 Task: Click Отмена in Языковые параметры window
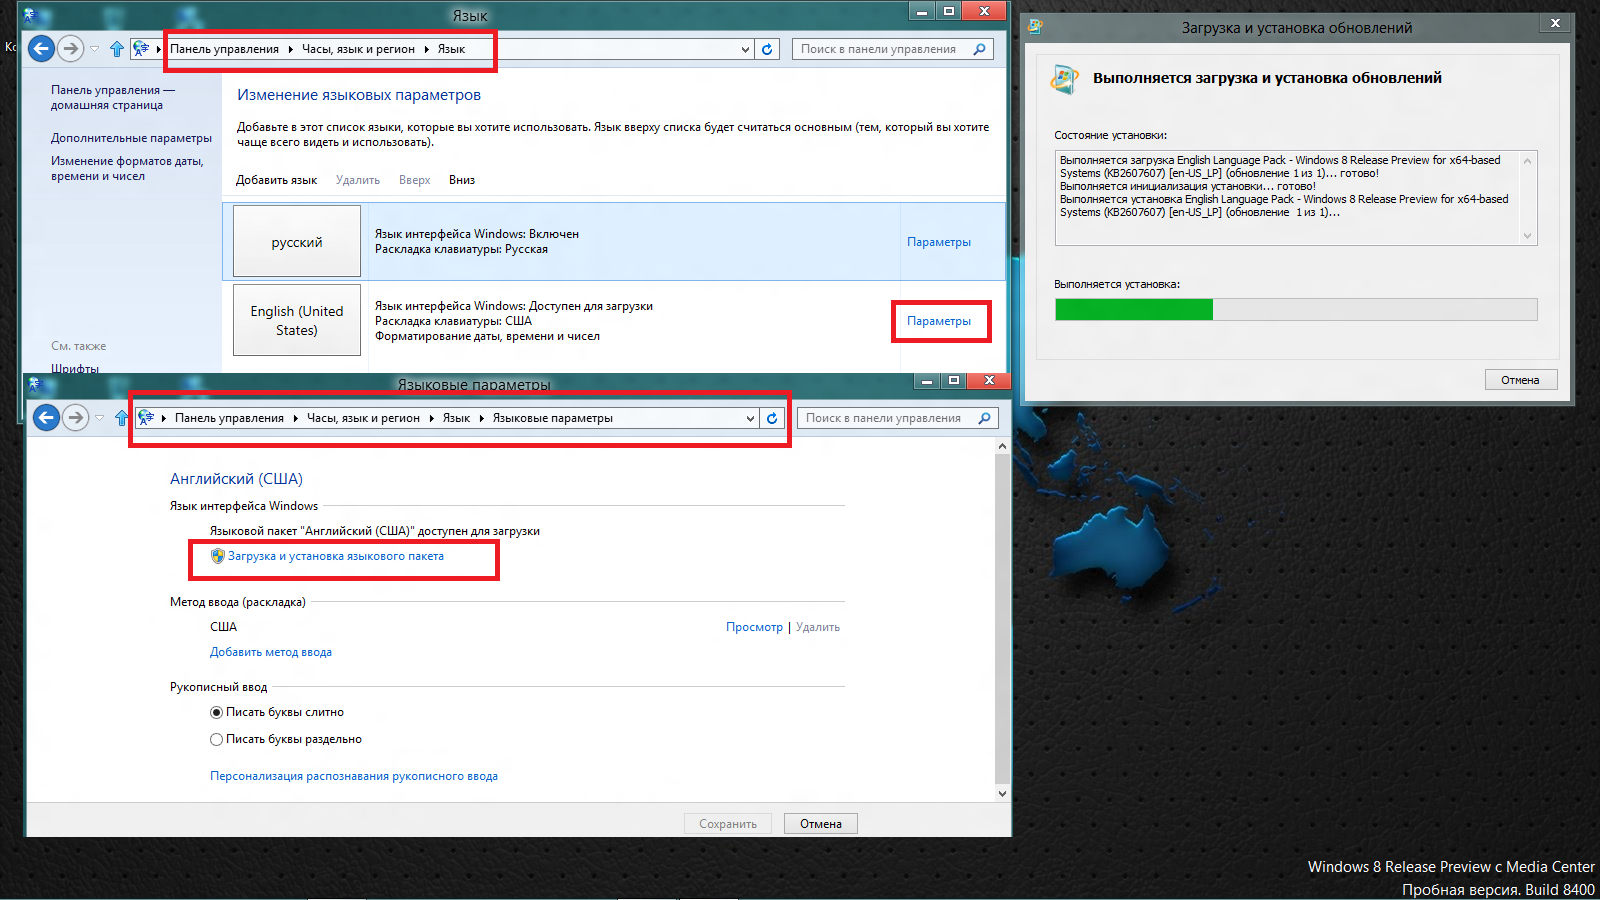(821, 824)
